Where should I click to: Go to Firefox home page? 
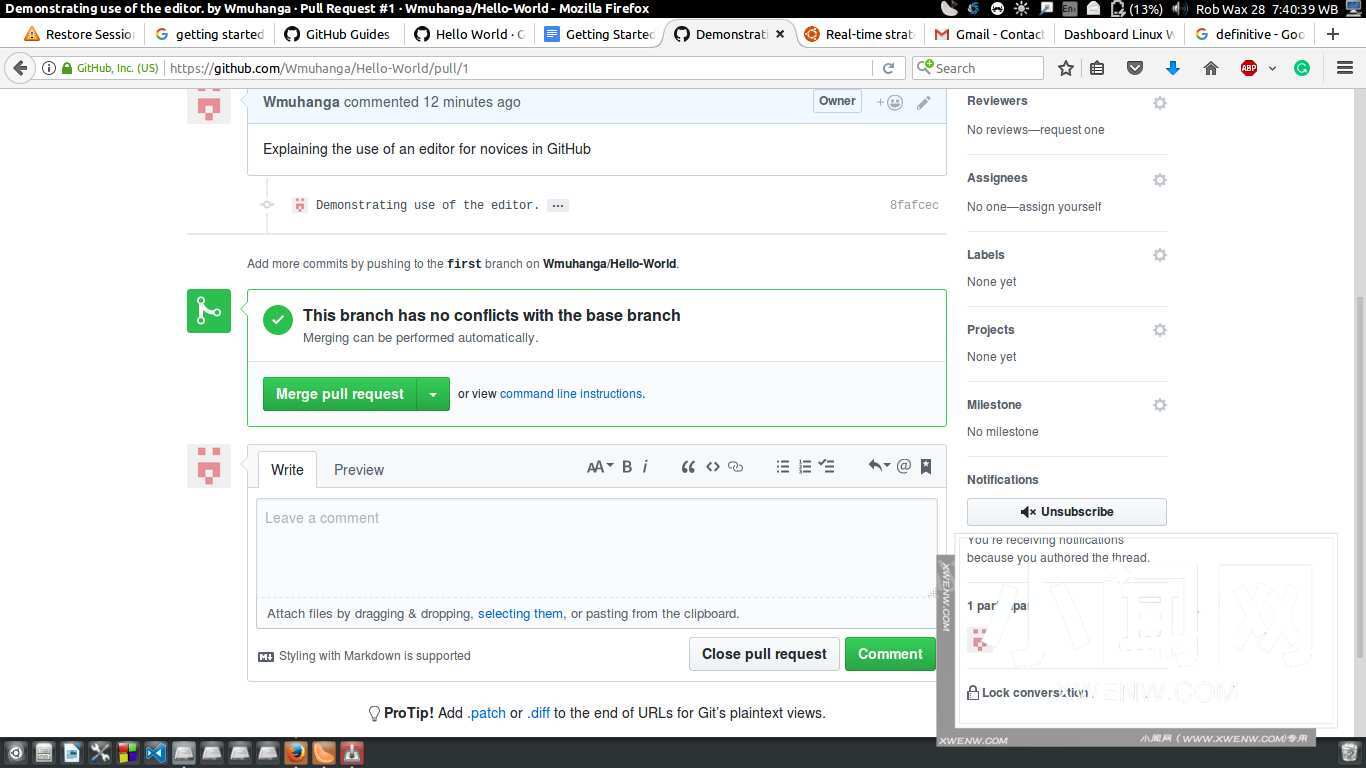click(x=1211, y=68)
